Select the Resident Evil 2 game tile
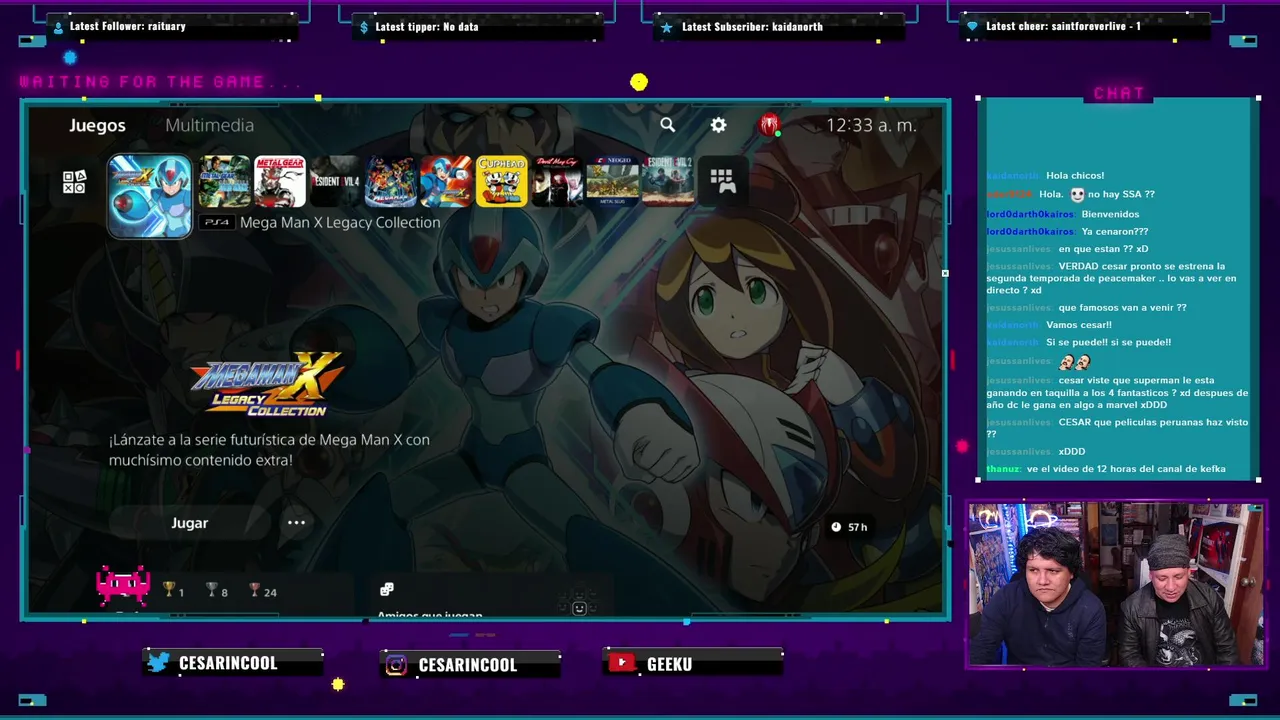The height and width of the screenshot is (720, 1280). (x=667, y=181)
